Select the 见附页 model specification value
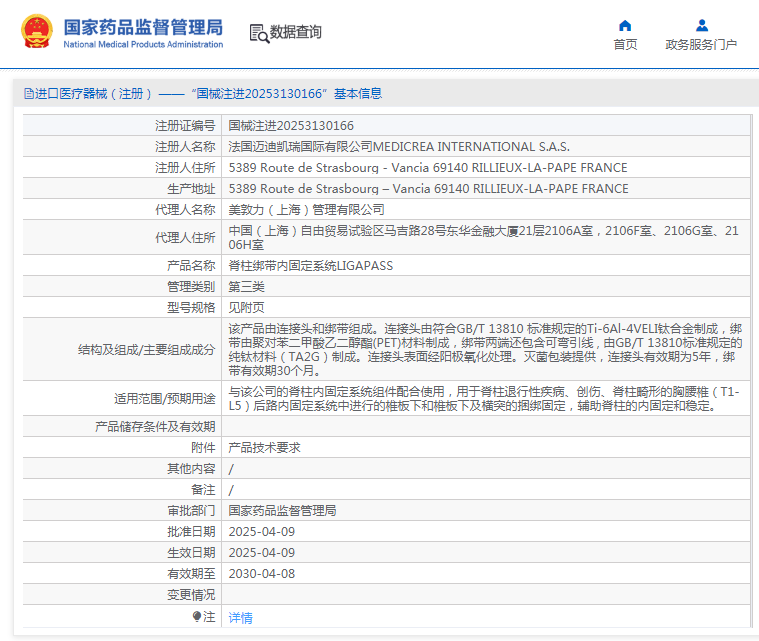Image resolution: width=759 pixels, height=641 pixels. [x=246, y=307]
